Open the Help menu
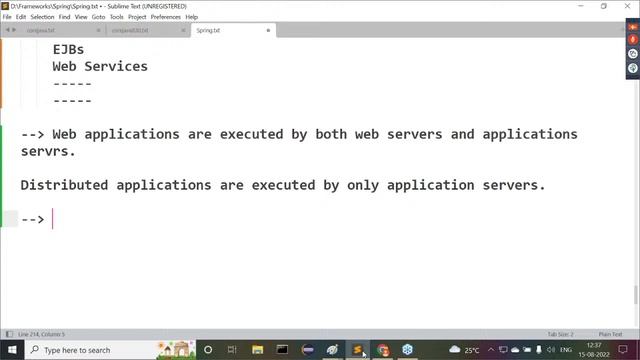The height and width of the screenshot is (360, 640). 191,17
